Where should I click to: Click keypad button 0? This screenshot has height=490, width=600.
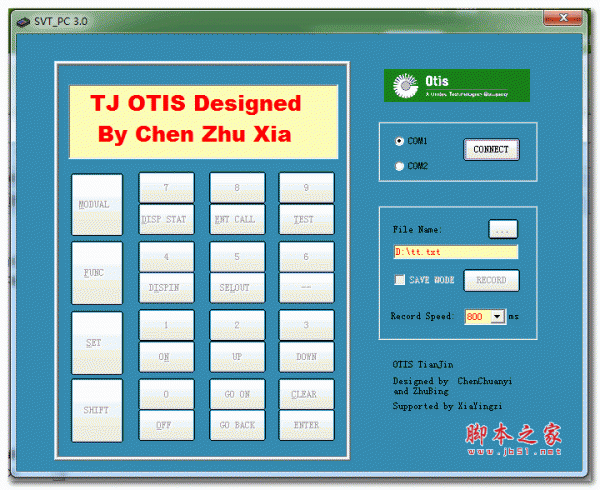pos(166,394)
